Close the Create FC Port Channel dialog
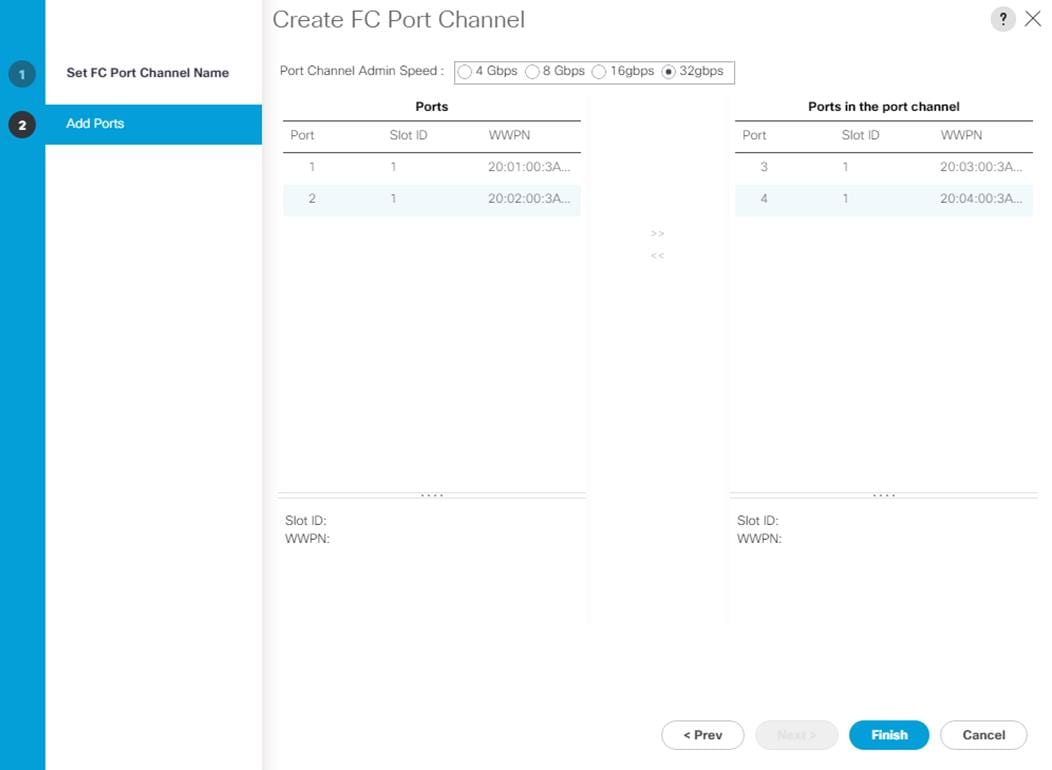 pyautogui.click(x=1033, y=19)
